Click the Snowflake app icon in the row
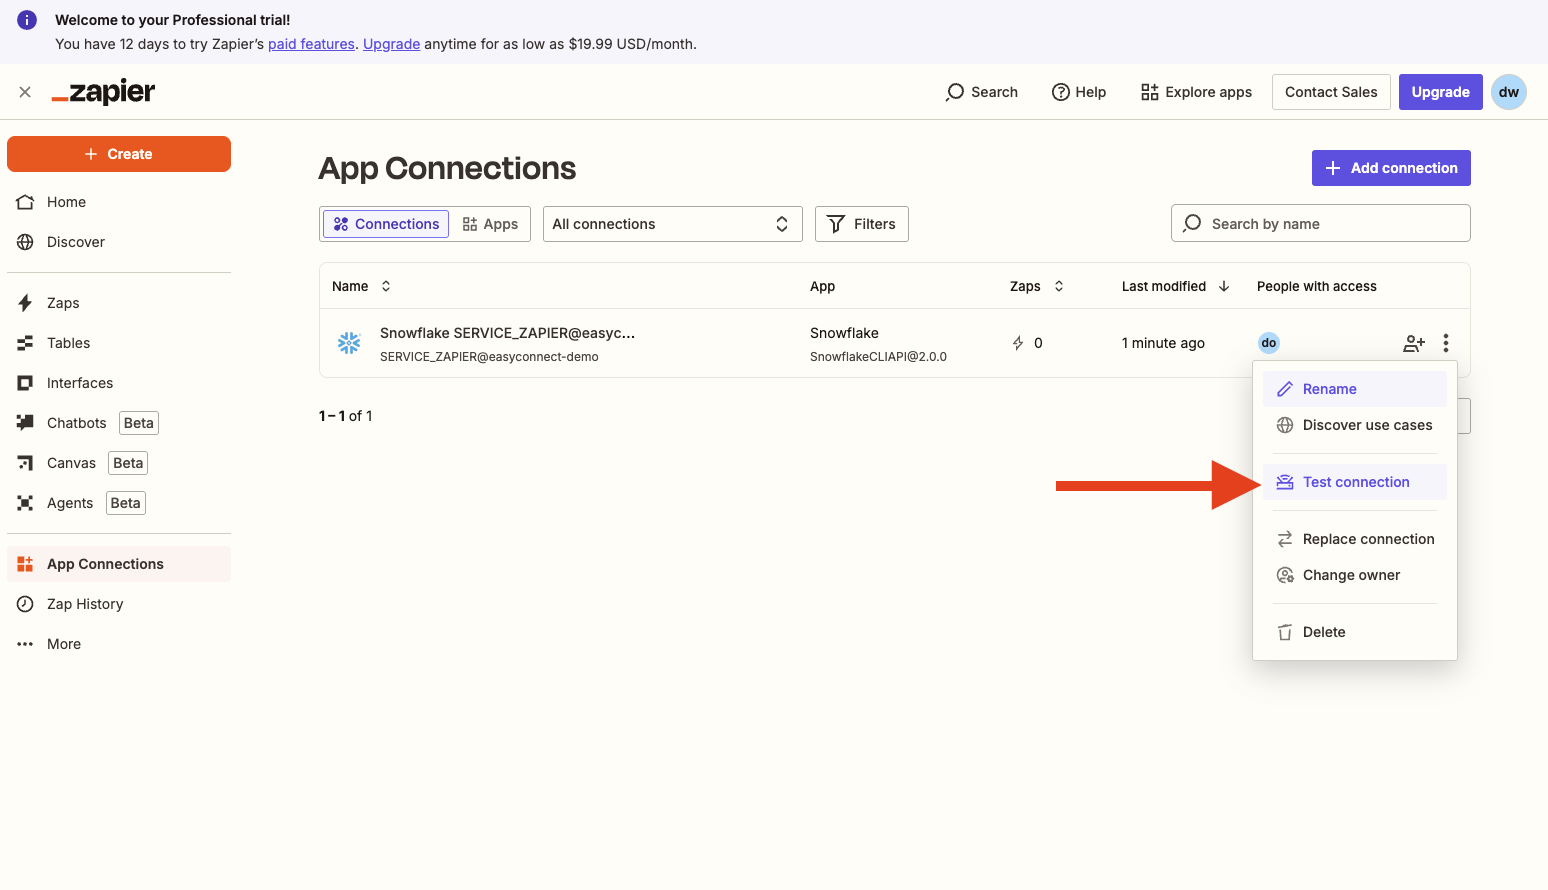 [x=349, y=343]
